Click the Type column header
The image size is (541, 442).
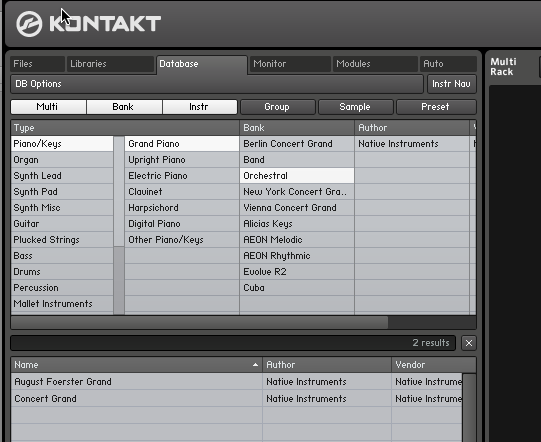(125, 128)
